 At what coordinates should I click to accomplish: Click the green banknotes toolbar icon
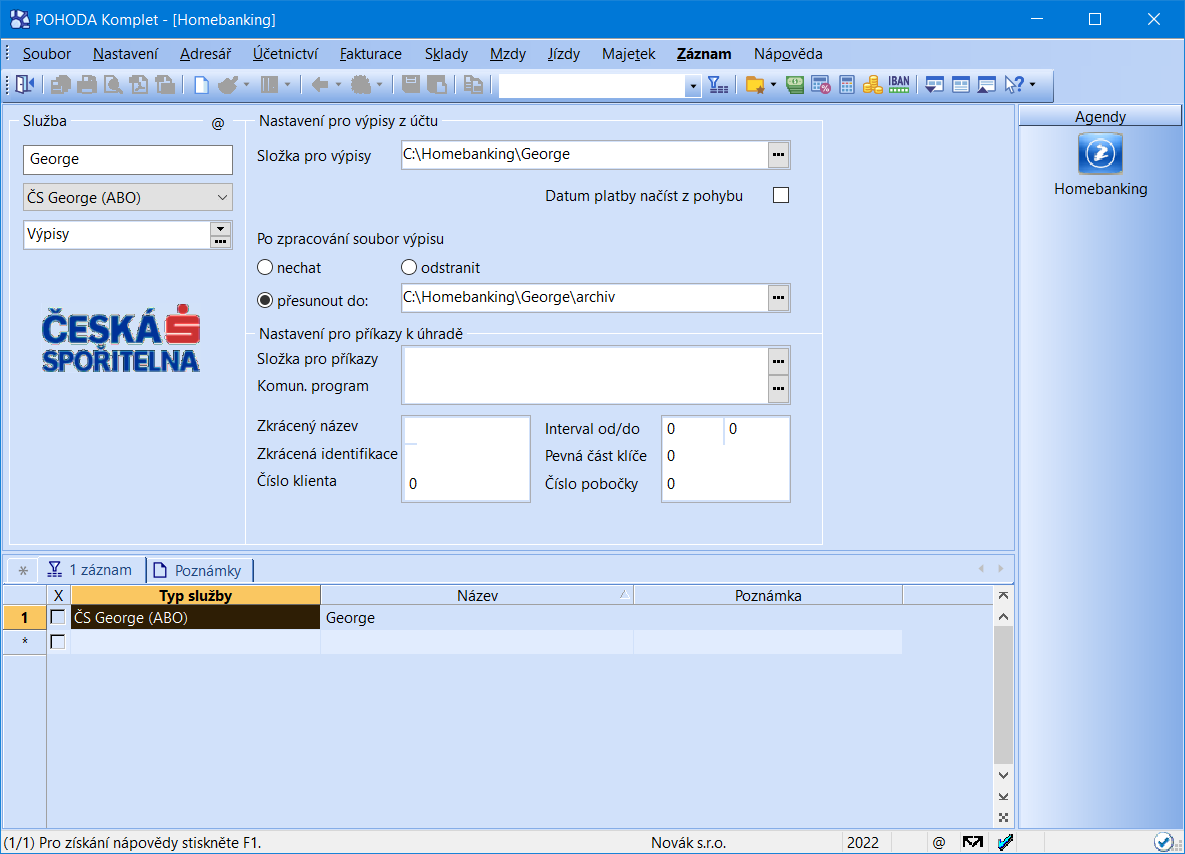pos(796,86)
